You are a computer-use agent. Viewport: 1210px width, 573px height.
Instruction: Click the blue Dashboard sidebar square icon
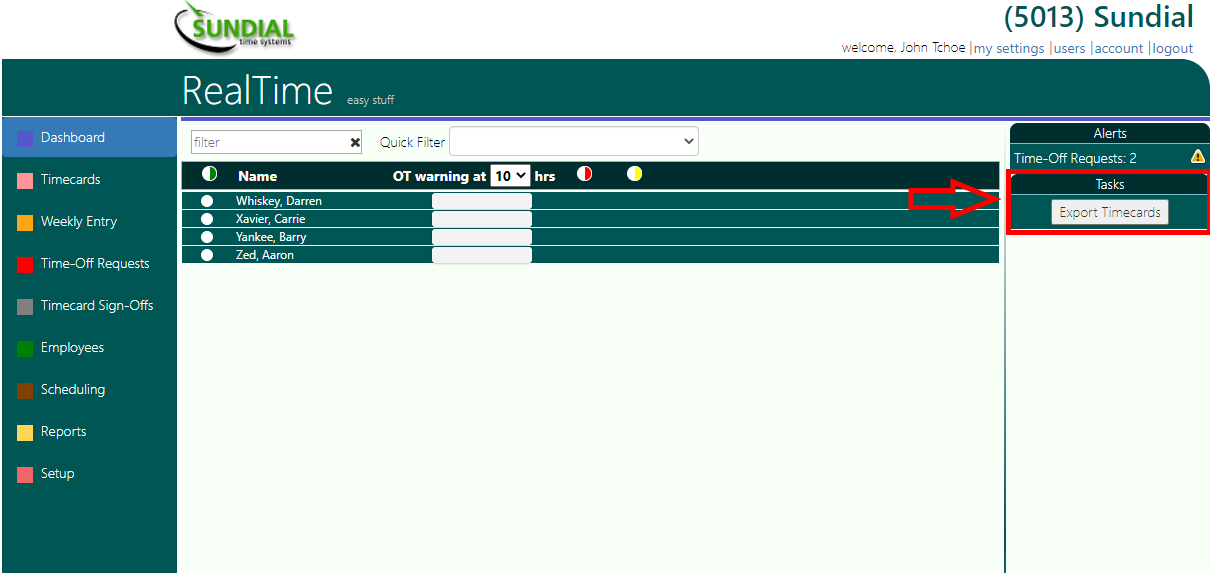click(25, 139)
